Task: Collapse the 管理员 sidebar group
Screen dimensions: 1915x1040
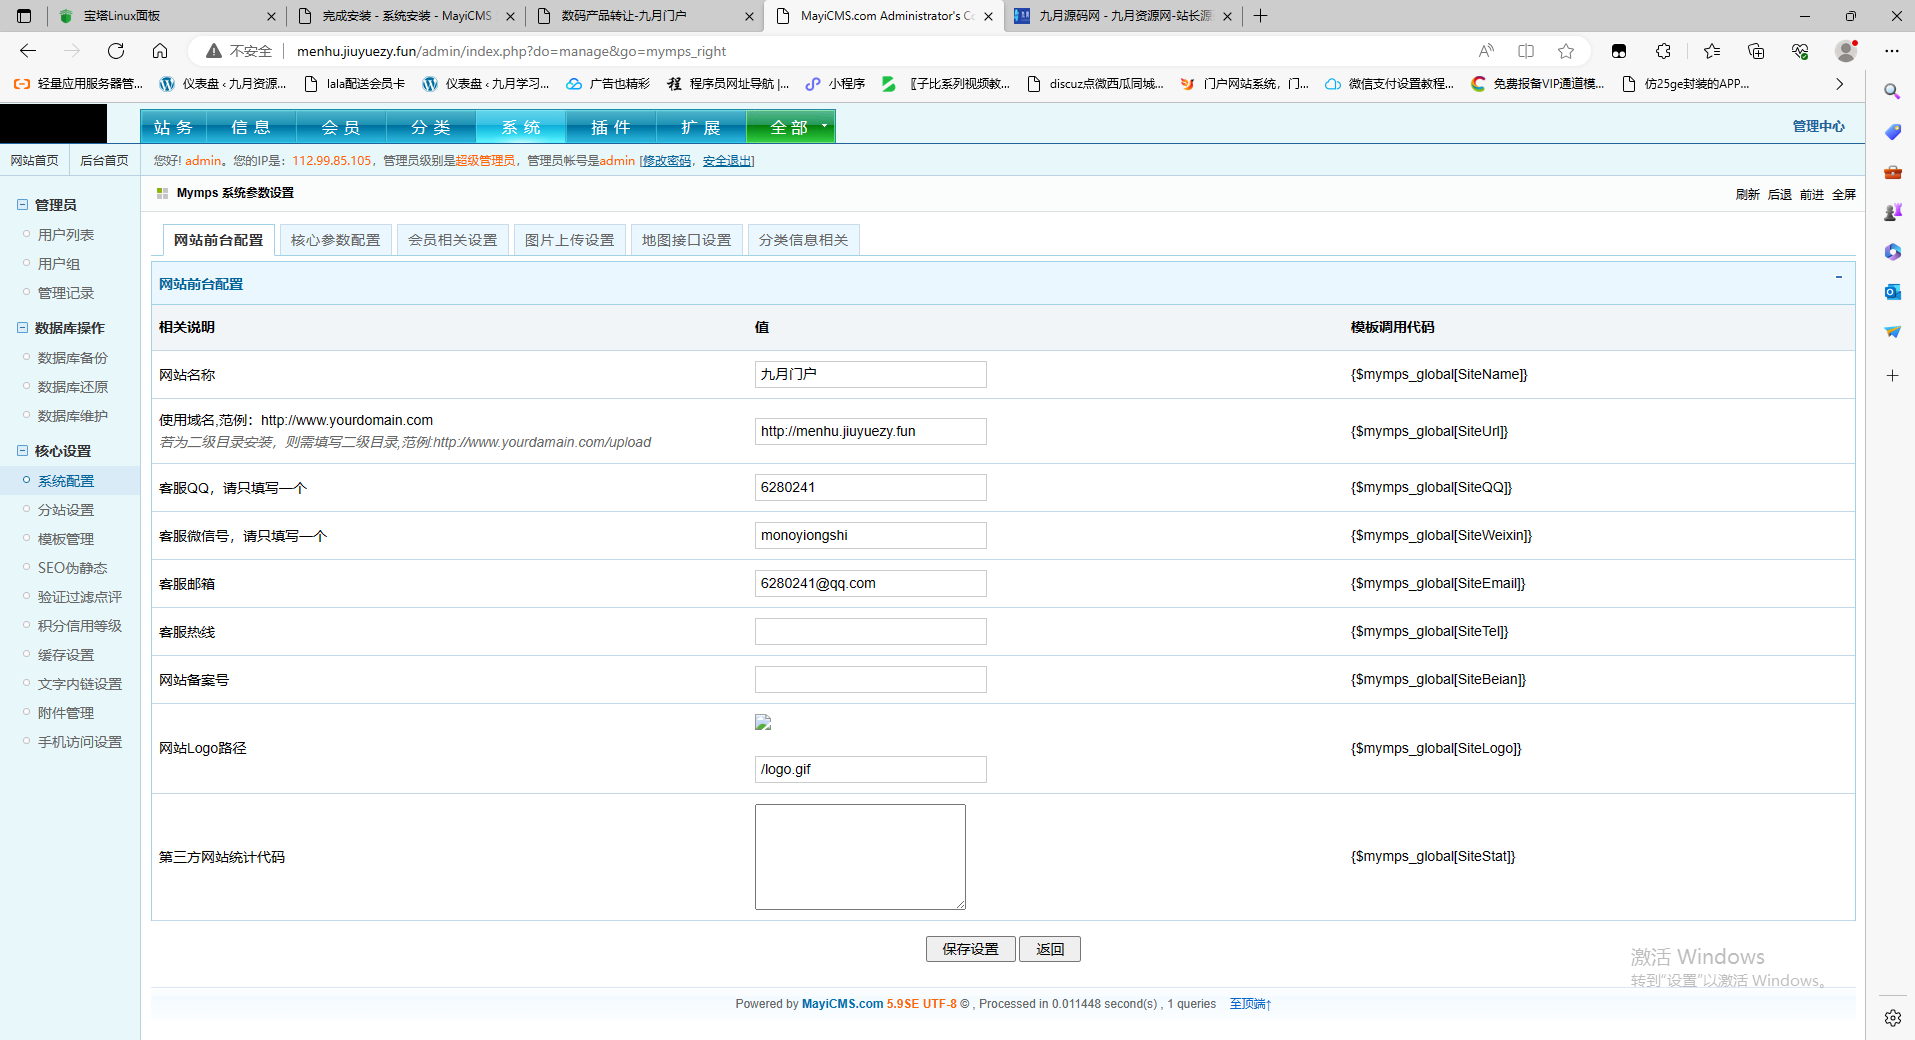Action: (x=22, y=204)
